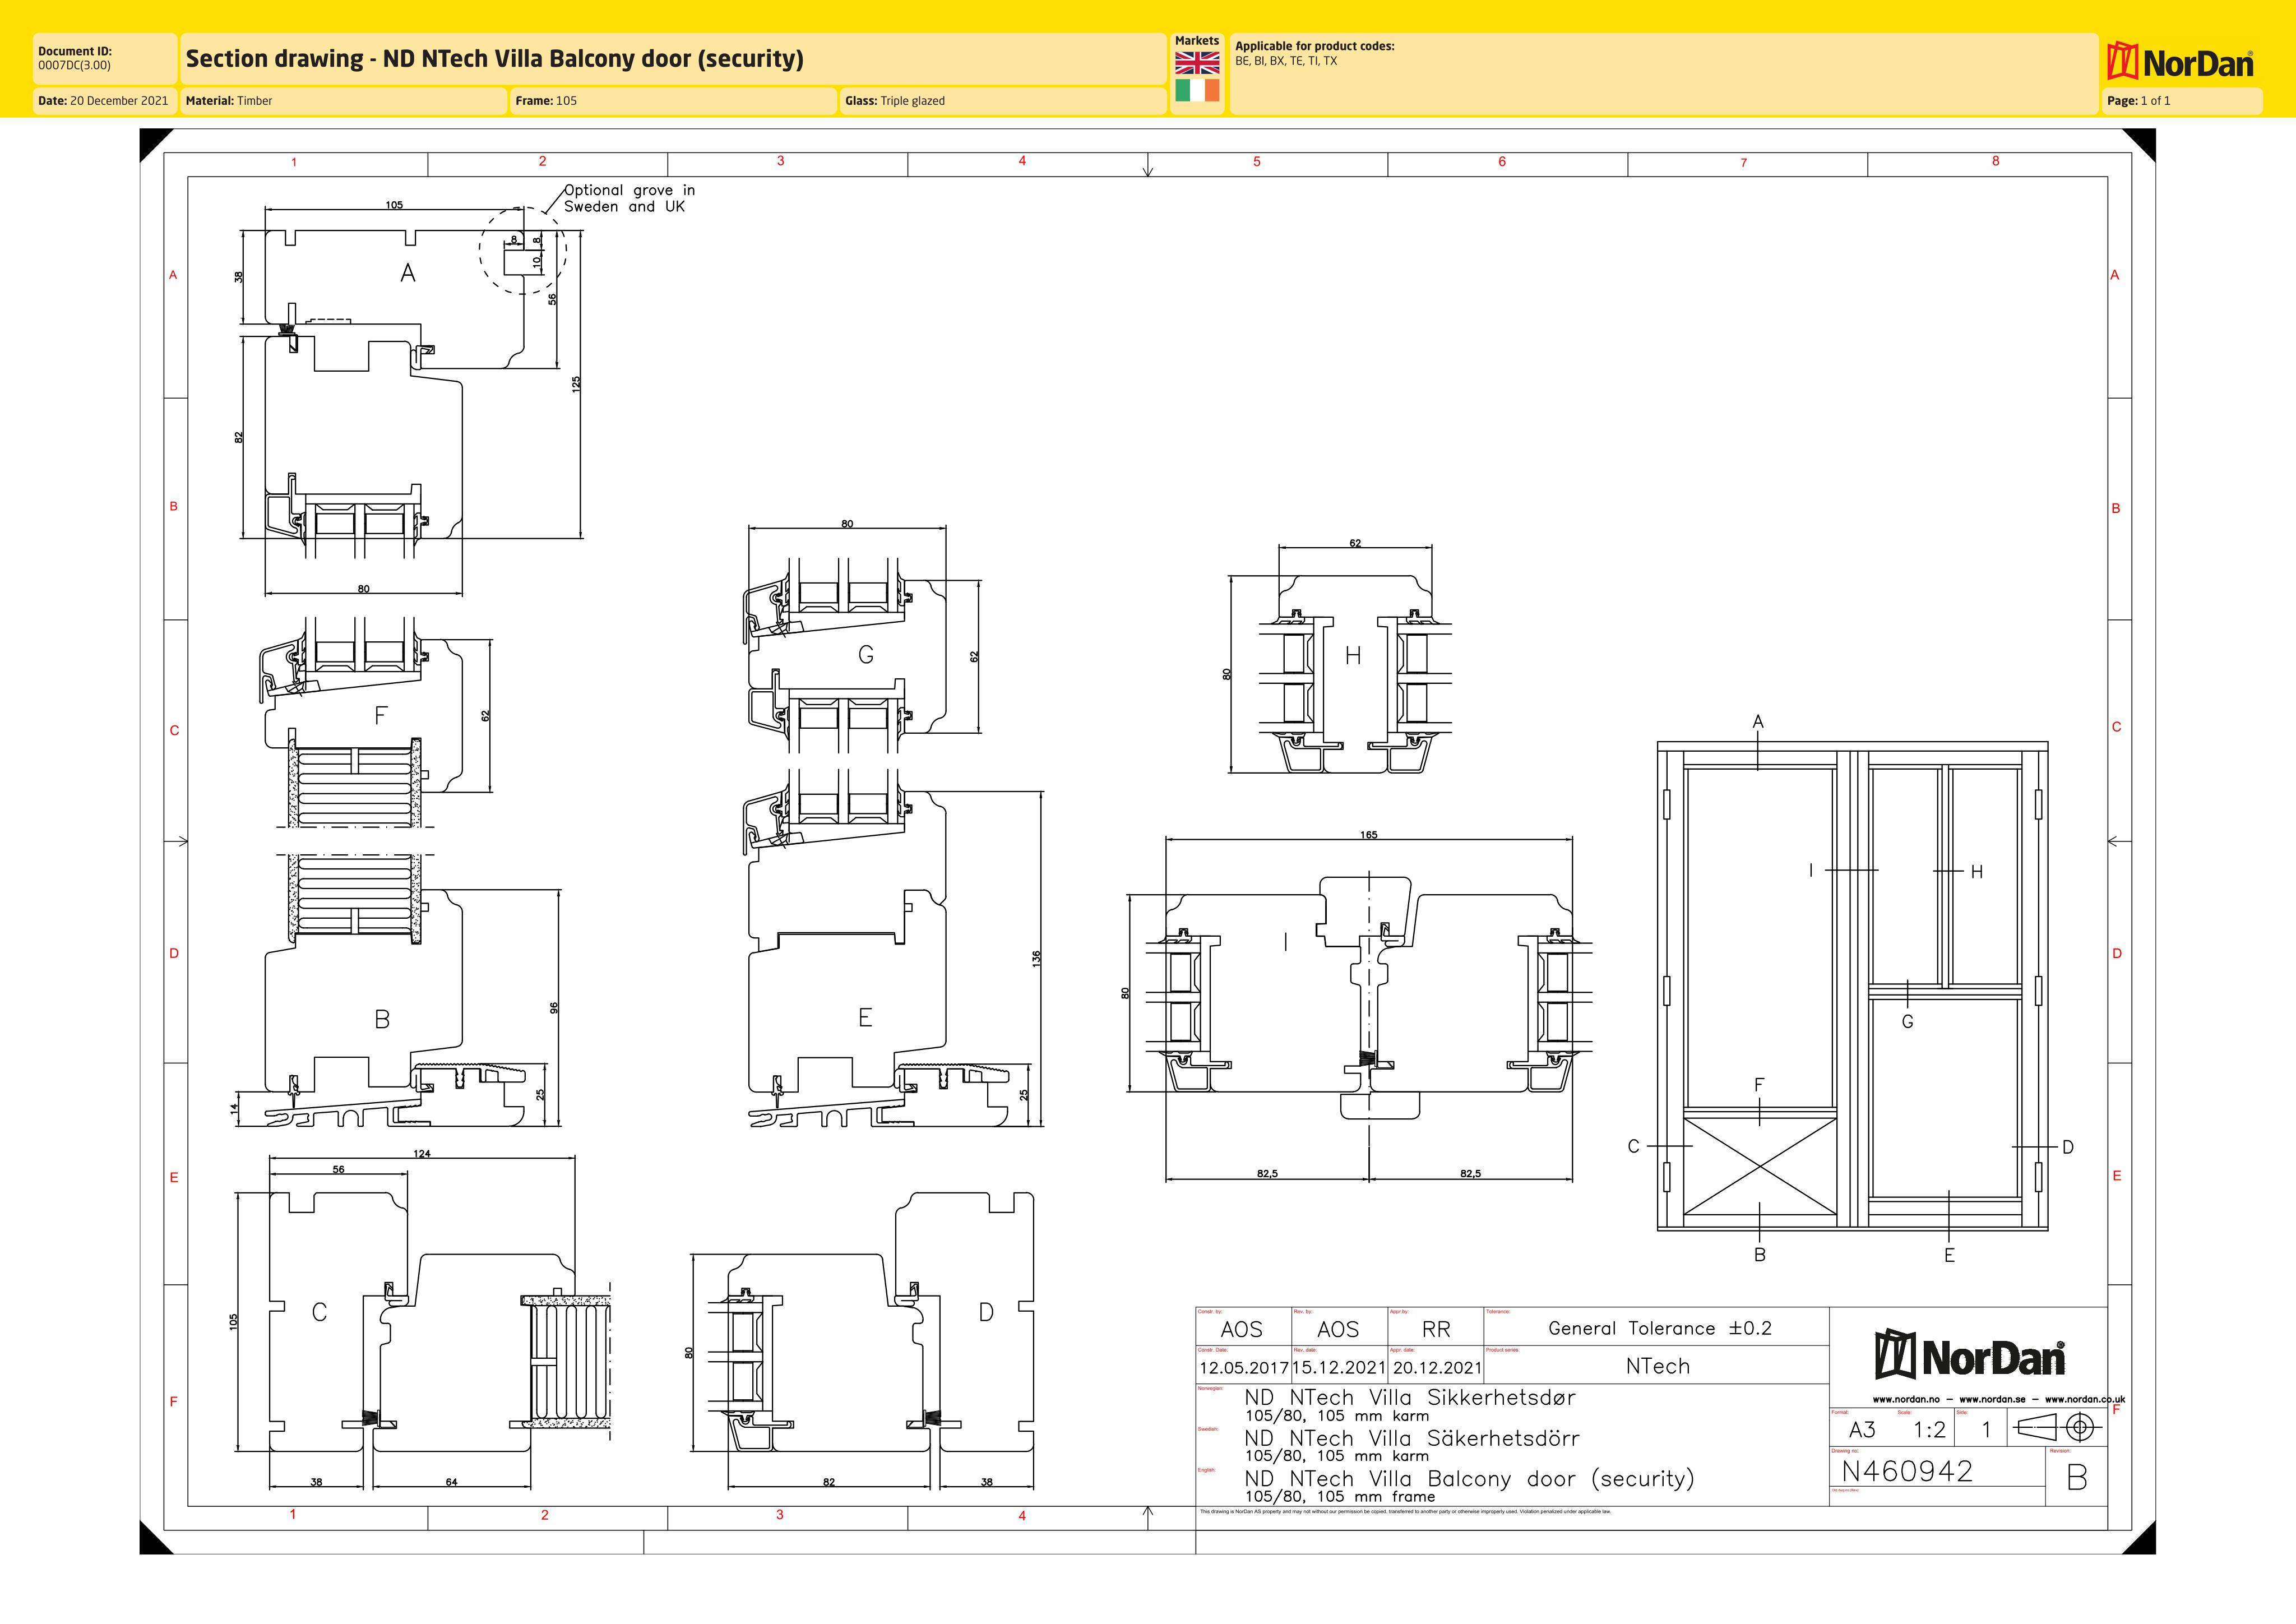Click the door elevation overview drawing

tap(1852, 985)
